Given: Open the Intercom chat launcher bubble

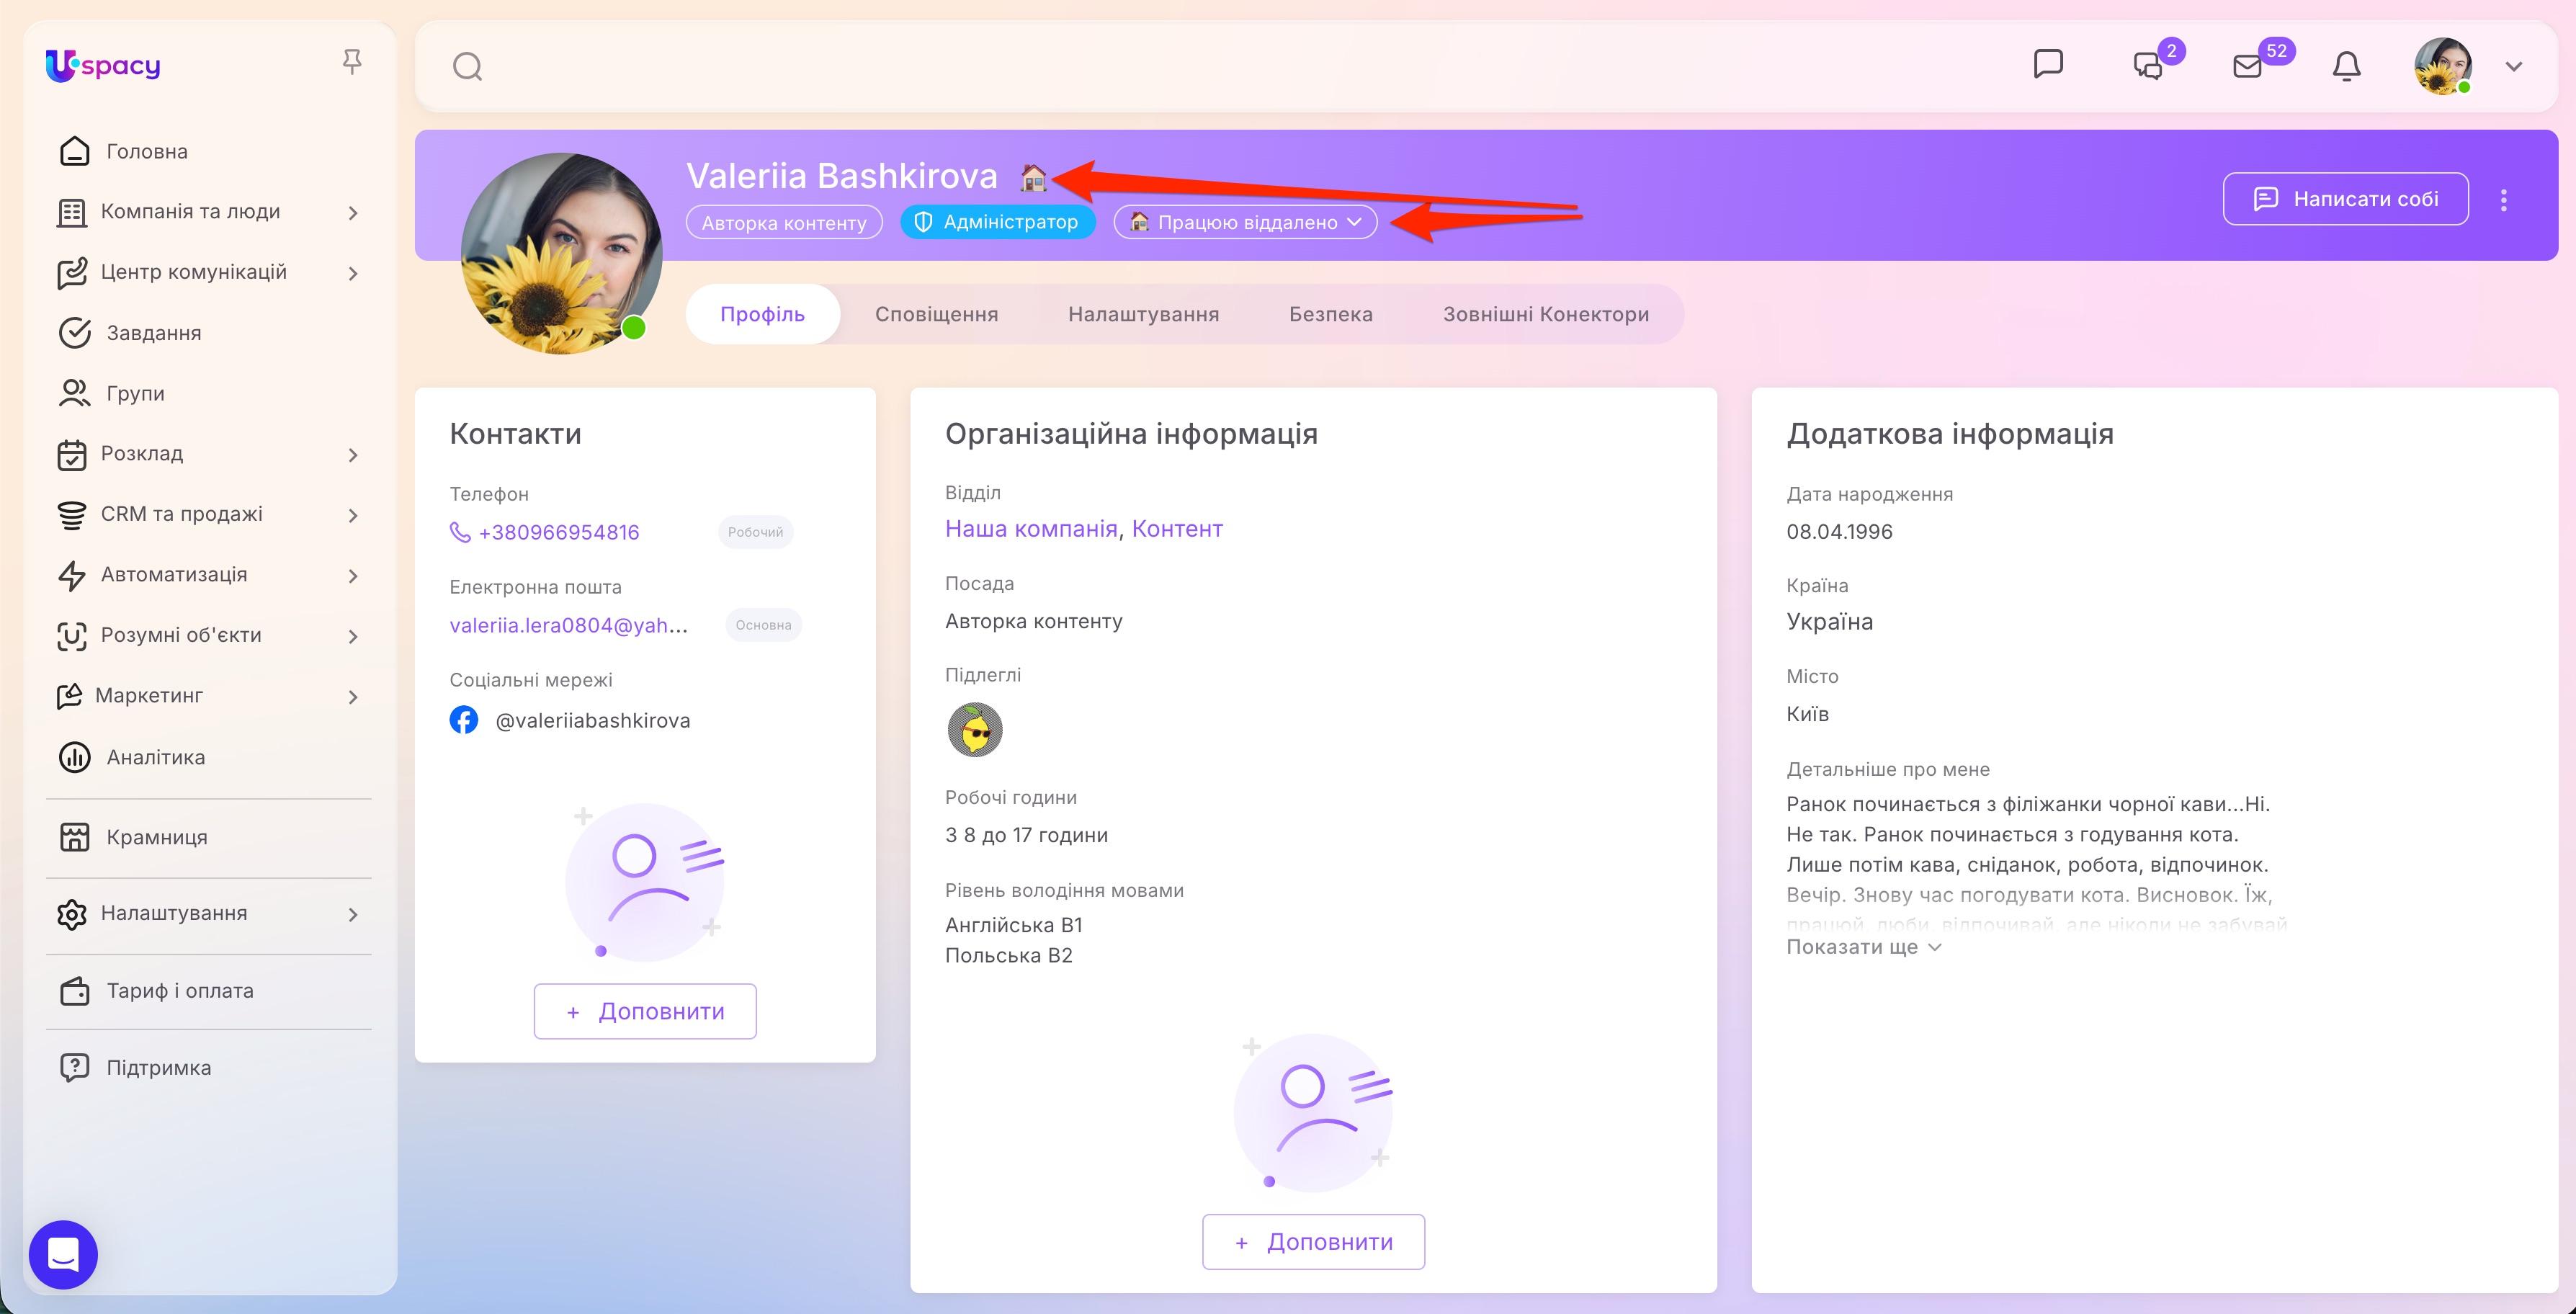Looking at the screenshot, I should tap(63, 1254).
